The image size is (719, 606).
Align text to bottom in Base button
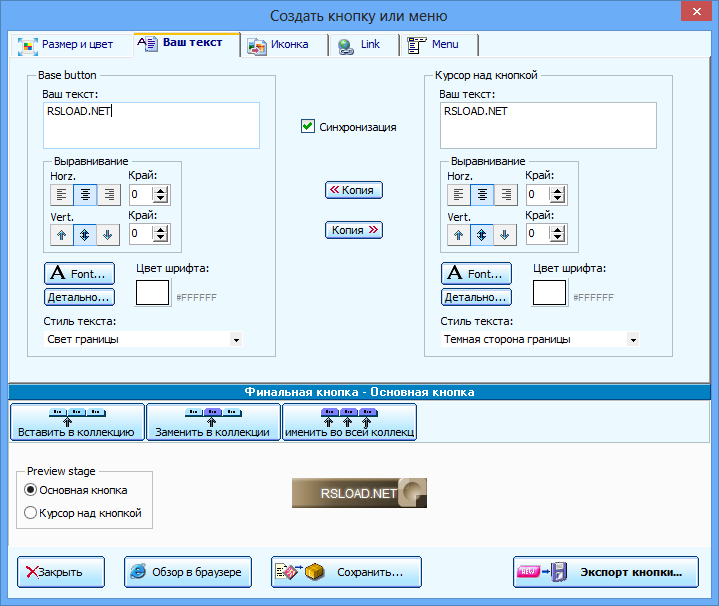point(108,235)
